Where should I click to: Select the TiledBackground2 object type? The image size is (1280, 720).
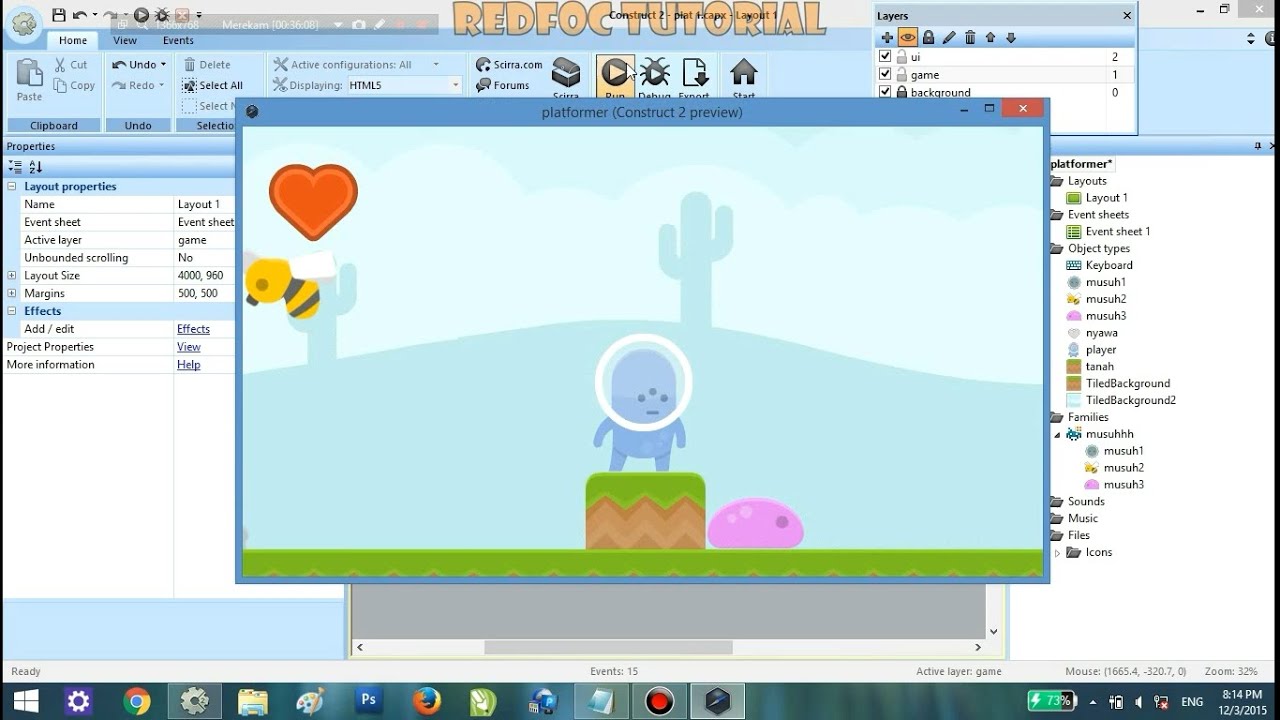point(1130,400)
